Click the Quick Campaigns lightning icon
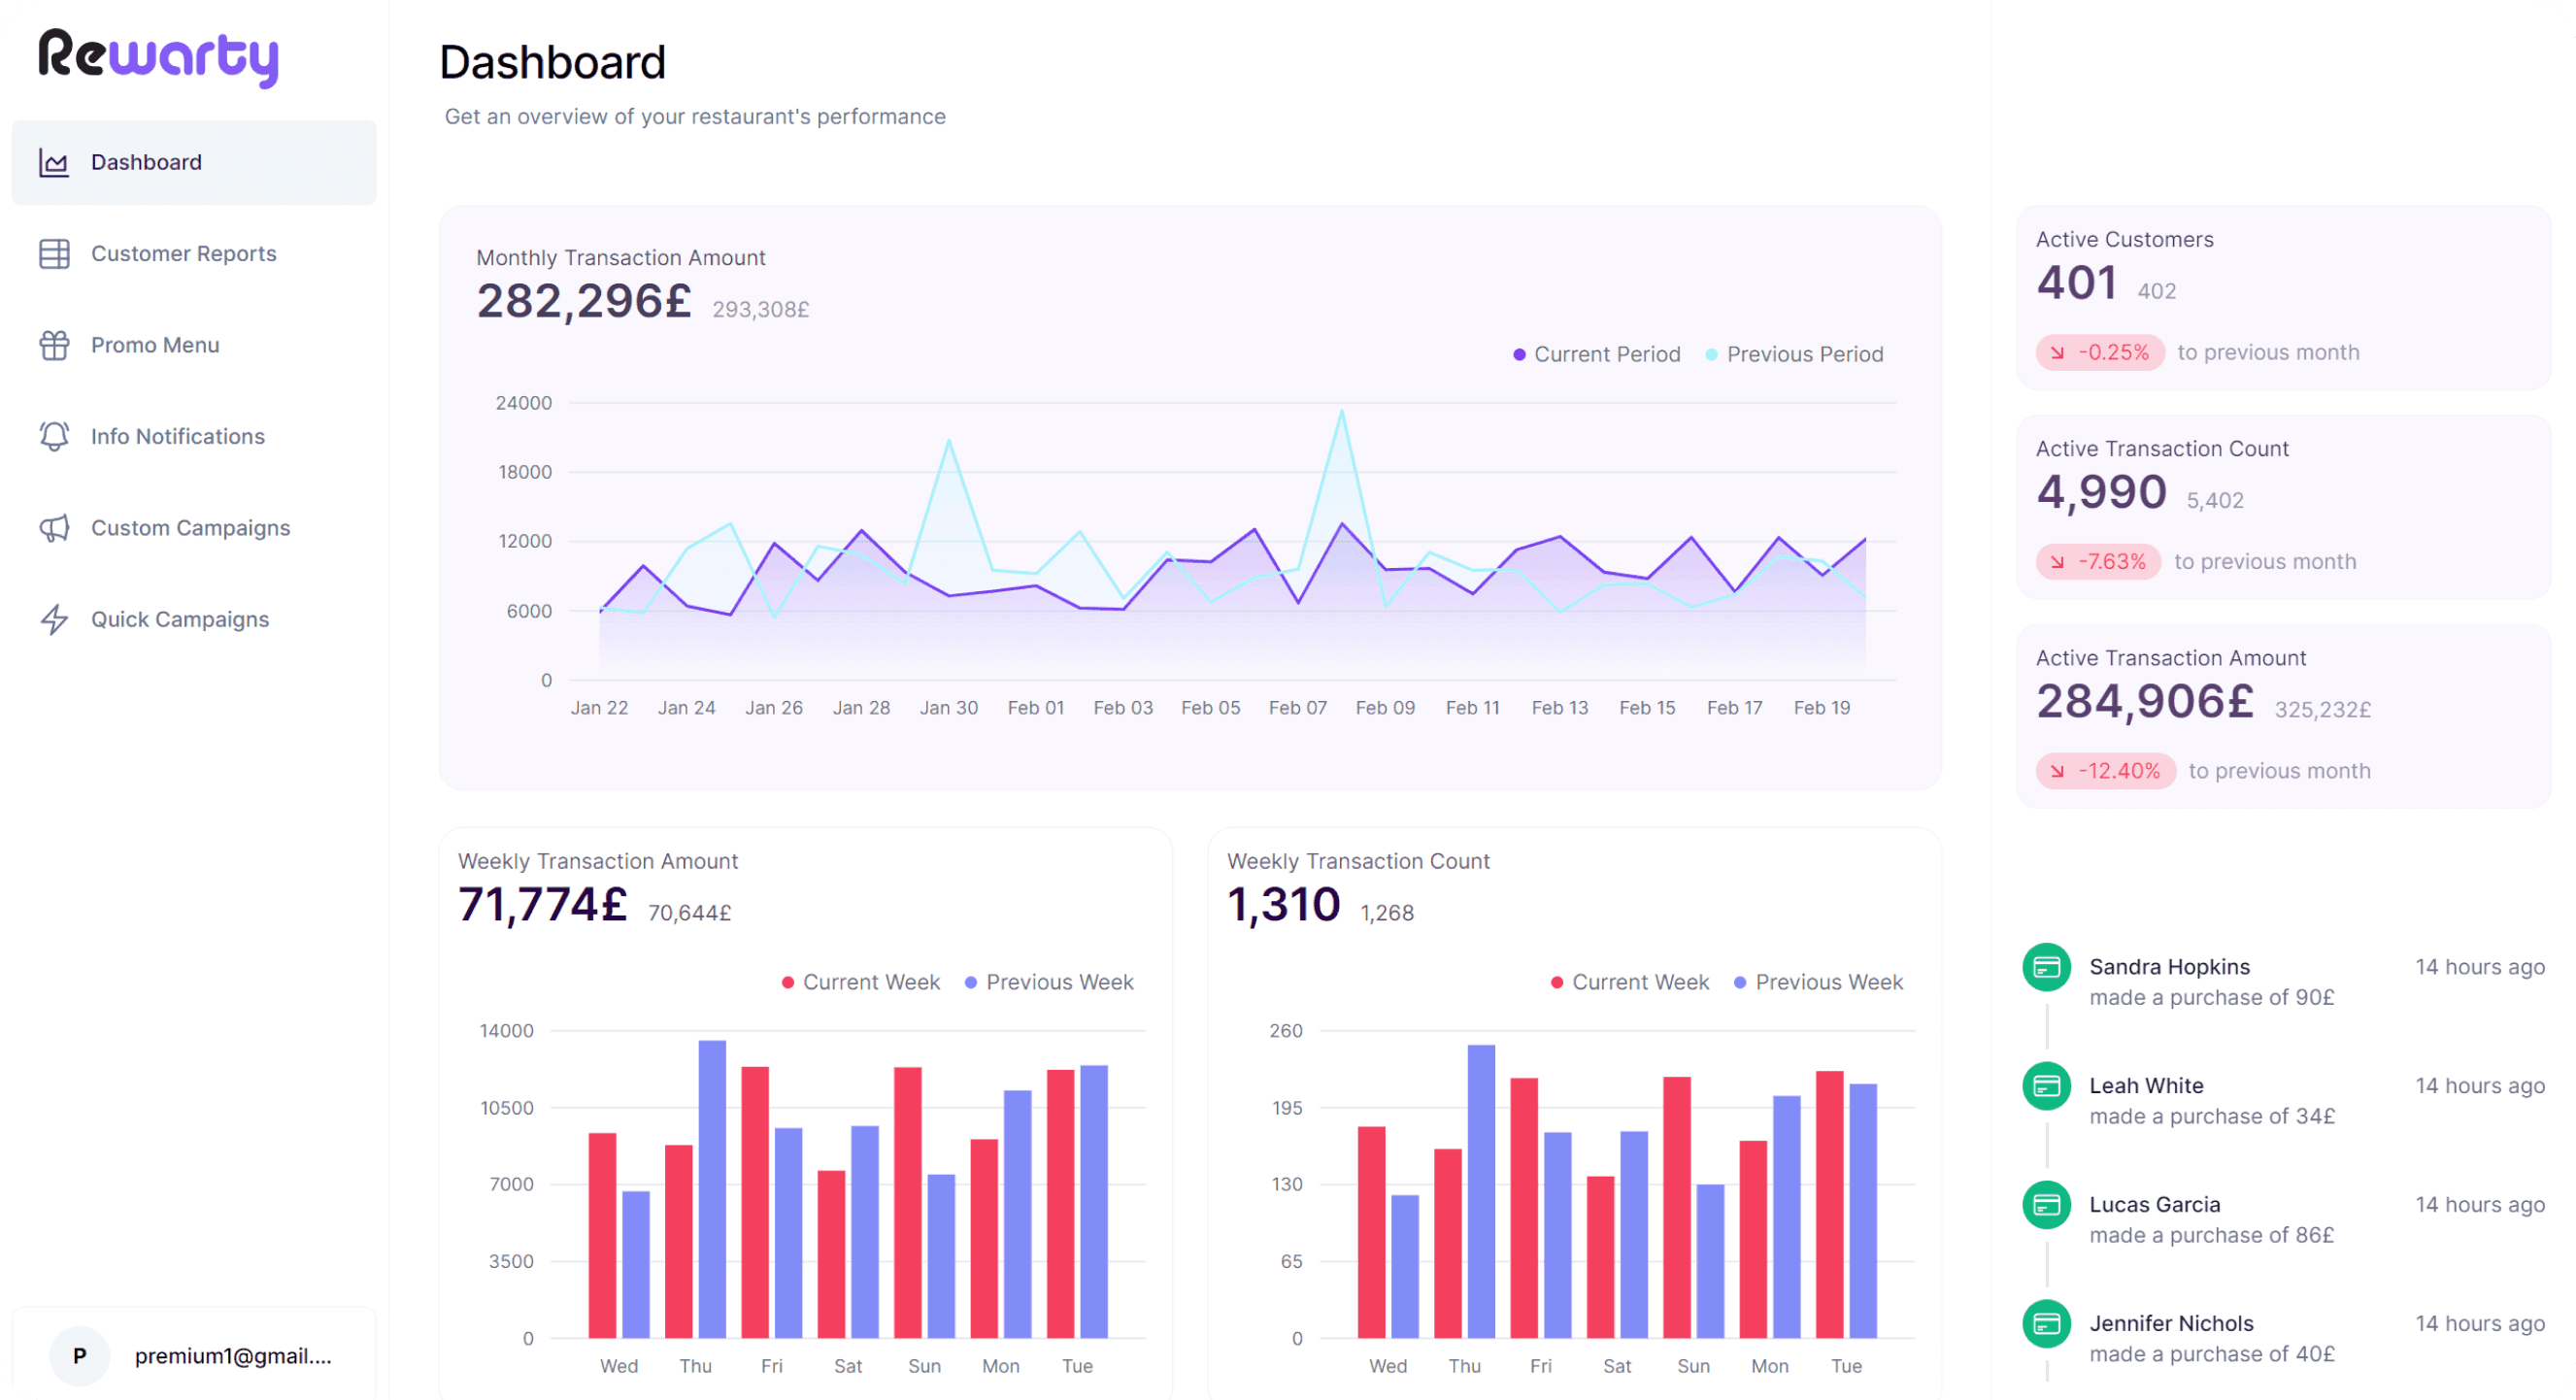This screenshot has height=1400, width=2576. coord(54,619)
